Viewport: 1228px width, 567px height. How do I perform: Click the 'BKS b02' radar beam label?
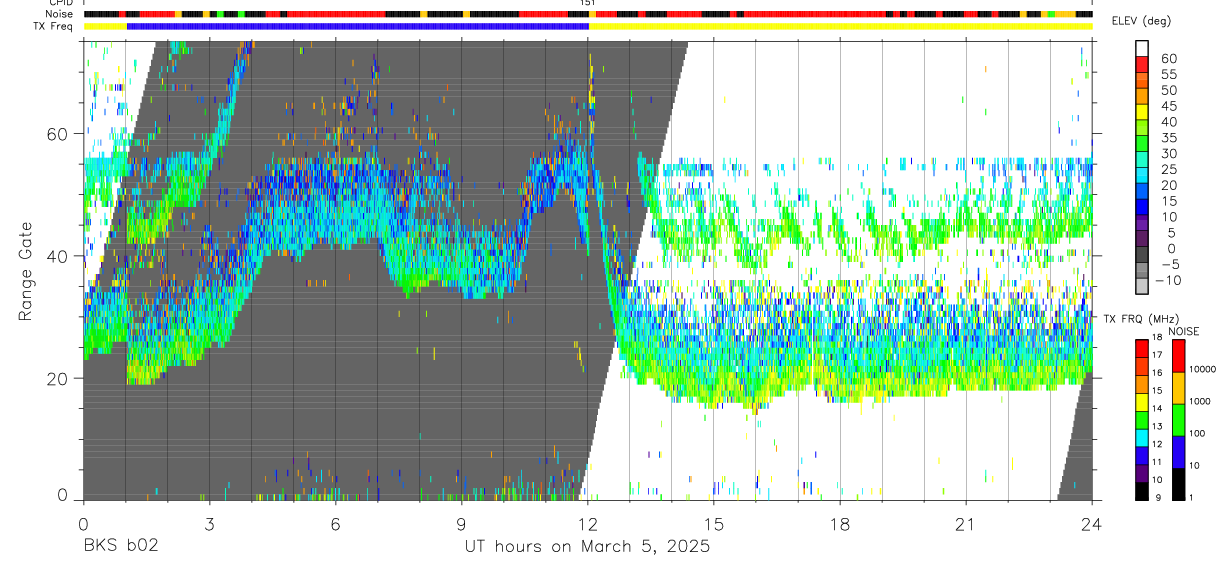(120, 547)
